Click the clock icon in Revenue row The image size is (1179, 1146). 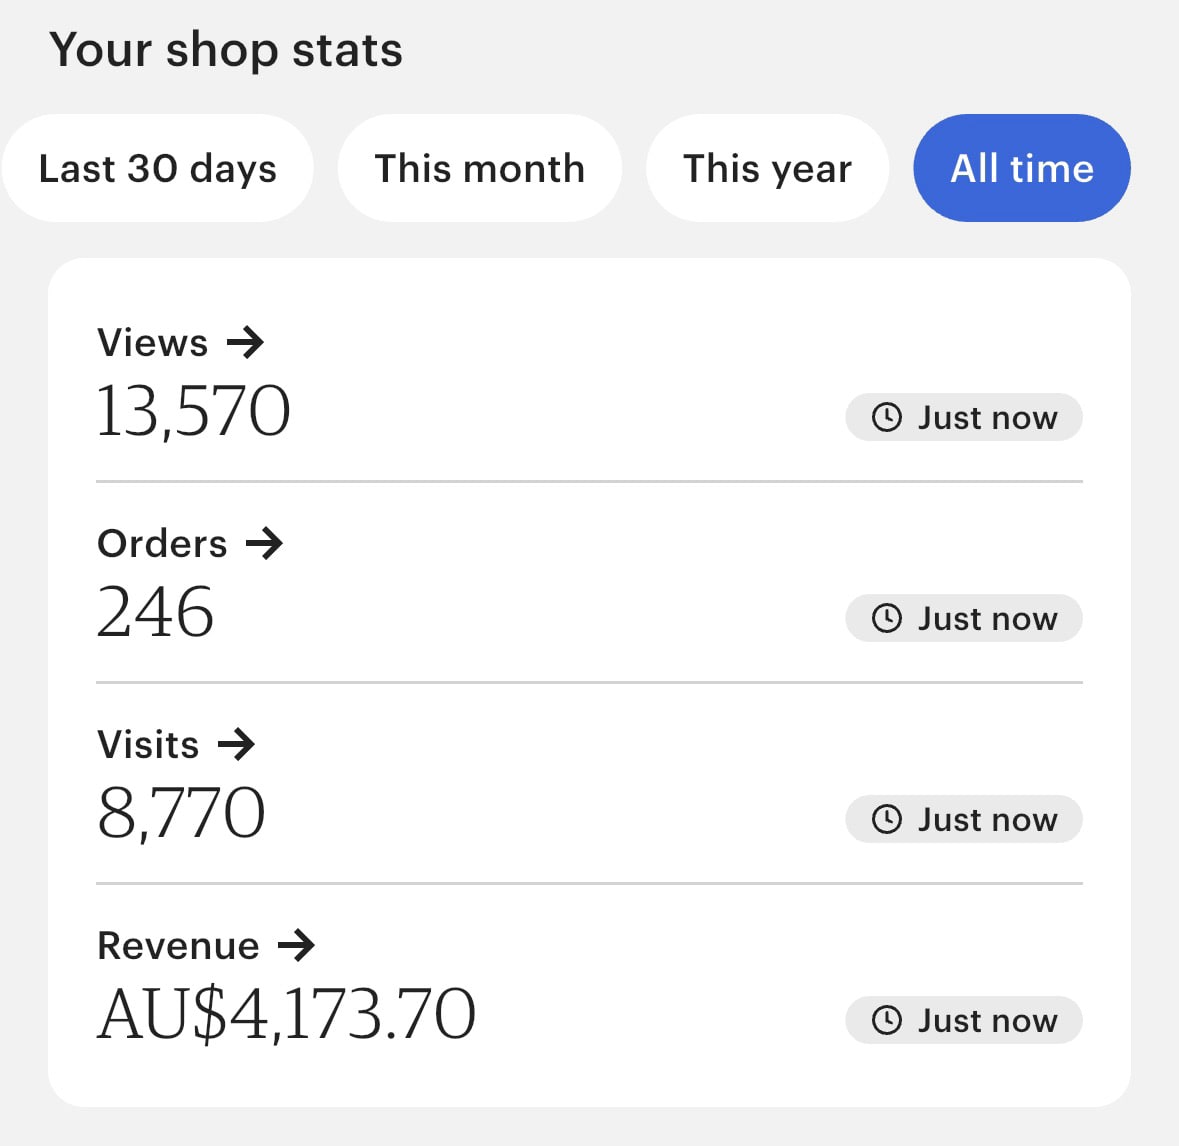point(887,1020)
